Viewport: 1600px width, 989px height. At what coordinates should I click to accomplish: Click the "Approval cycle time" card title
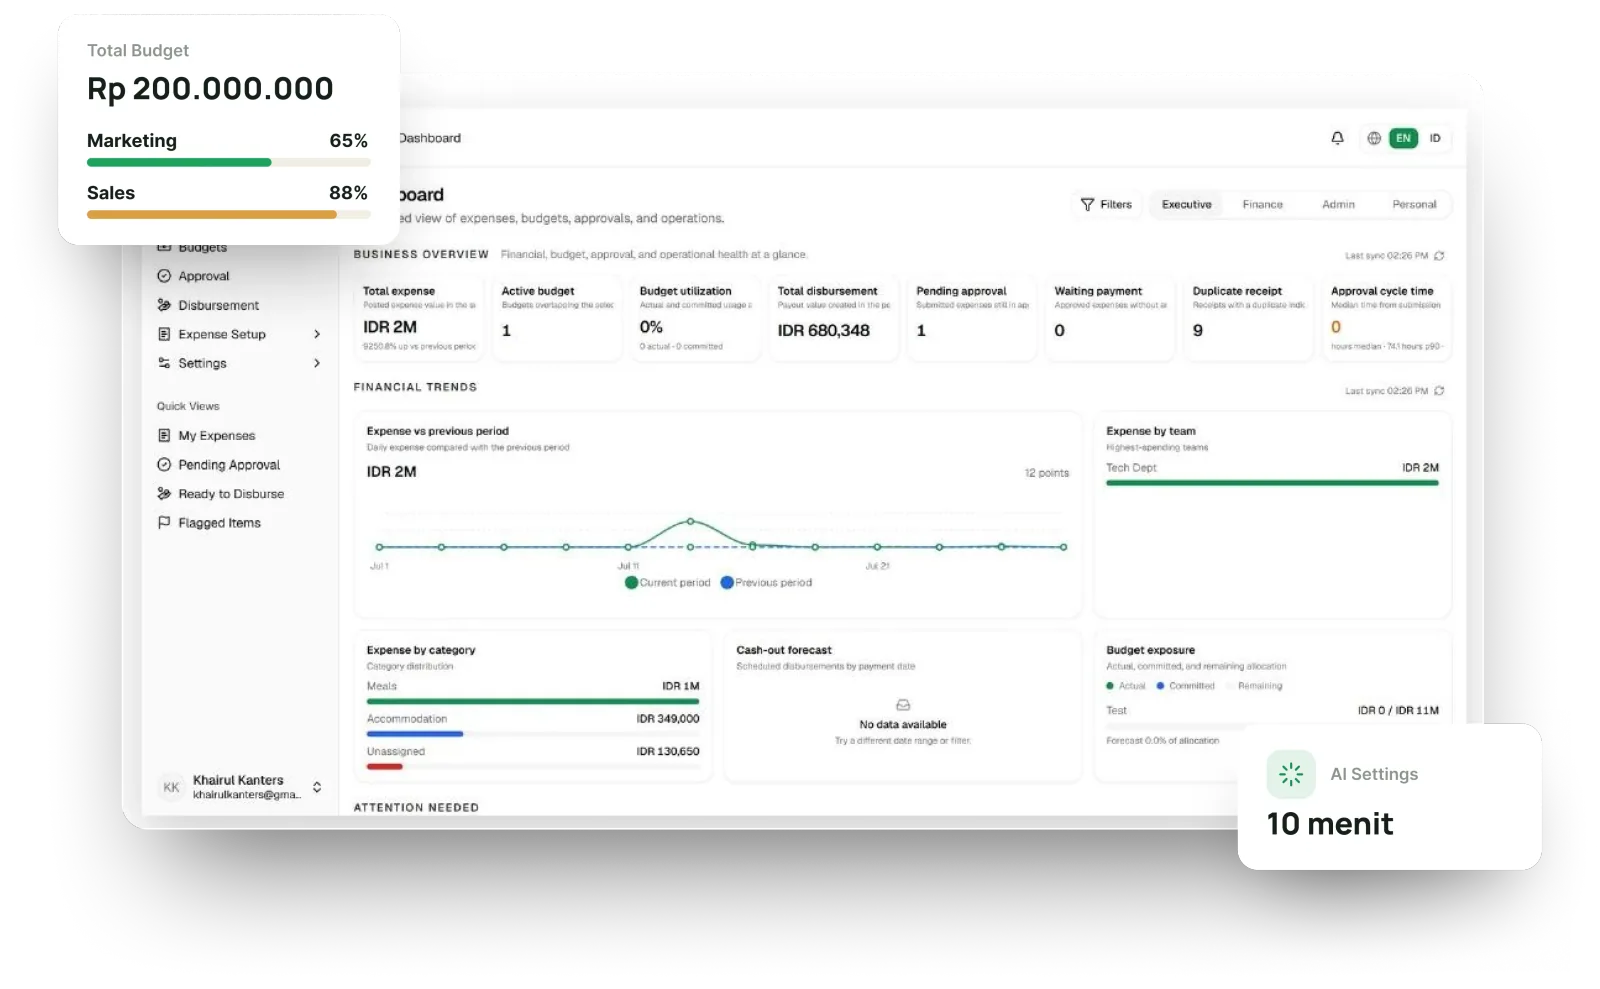click(x=1382, y=291)
